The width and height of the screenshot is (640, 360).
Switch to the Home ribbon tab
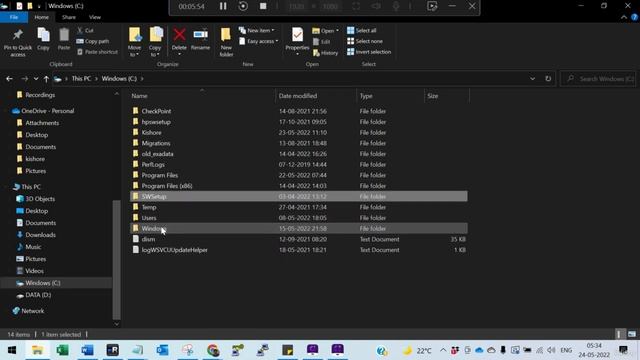(41, 17)
